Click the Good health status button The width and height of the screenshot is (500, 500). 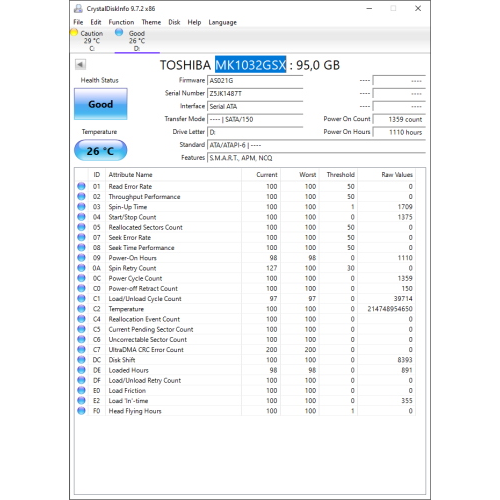(101, 104)
